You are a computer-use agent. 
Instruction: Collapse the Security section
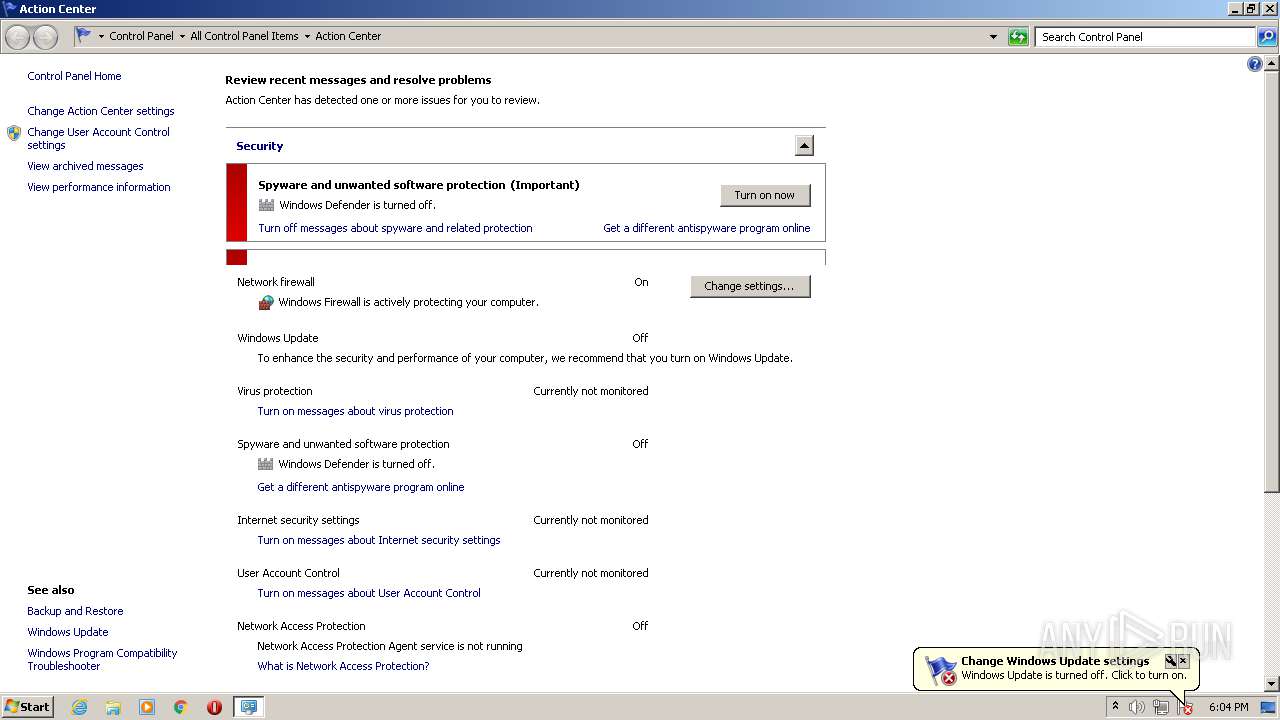click(x=804, y=146)
